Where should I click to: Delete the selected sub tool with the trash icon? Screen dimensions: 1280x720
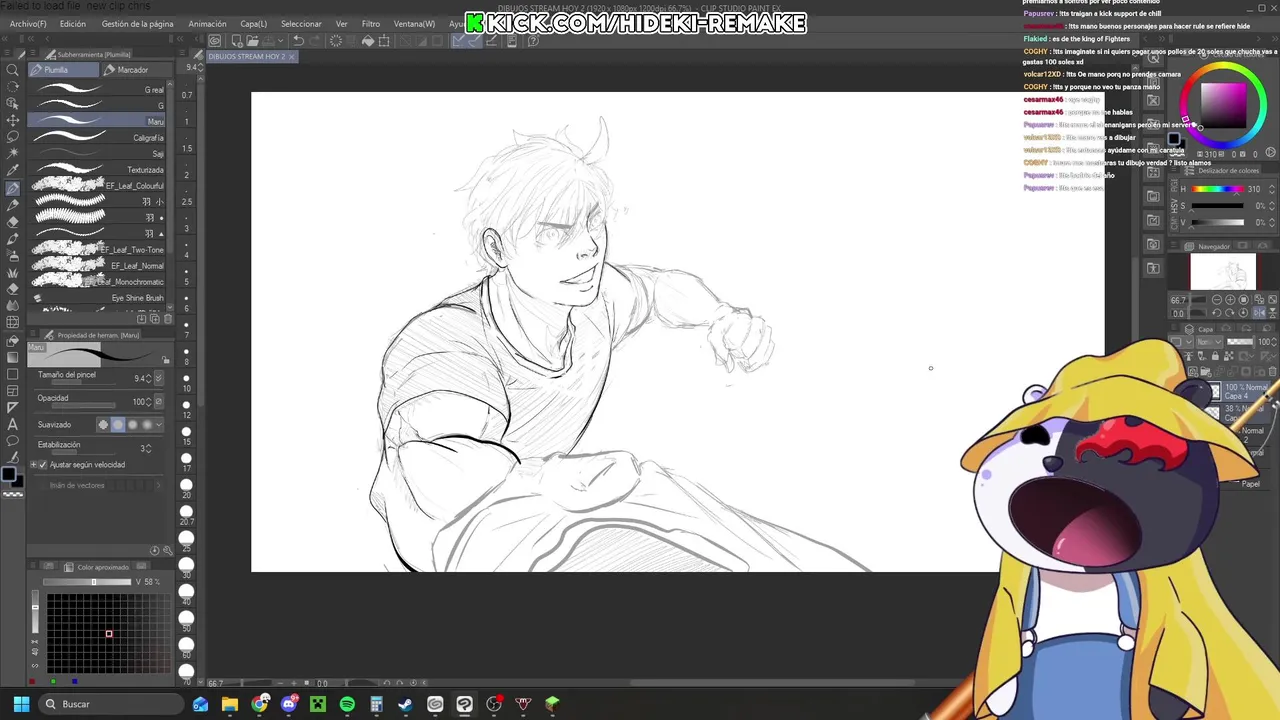pos(167,319)
